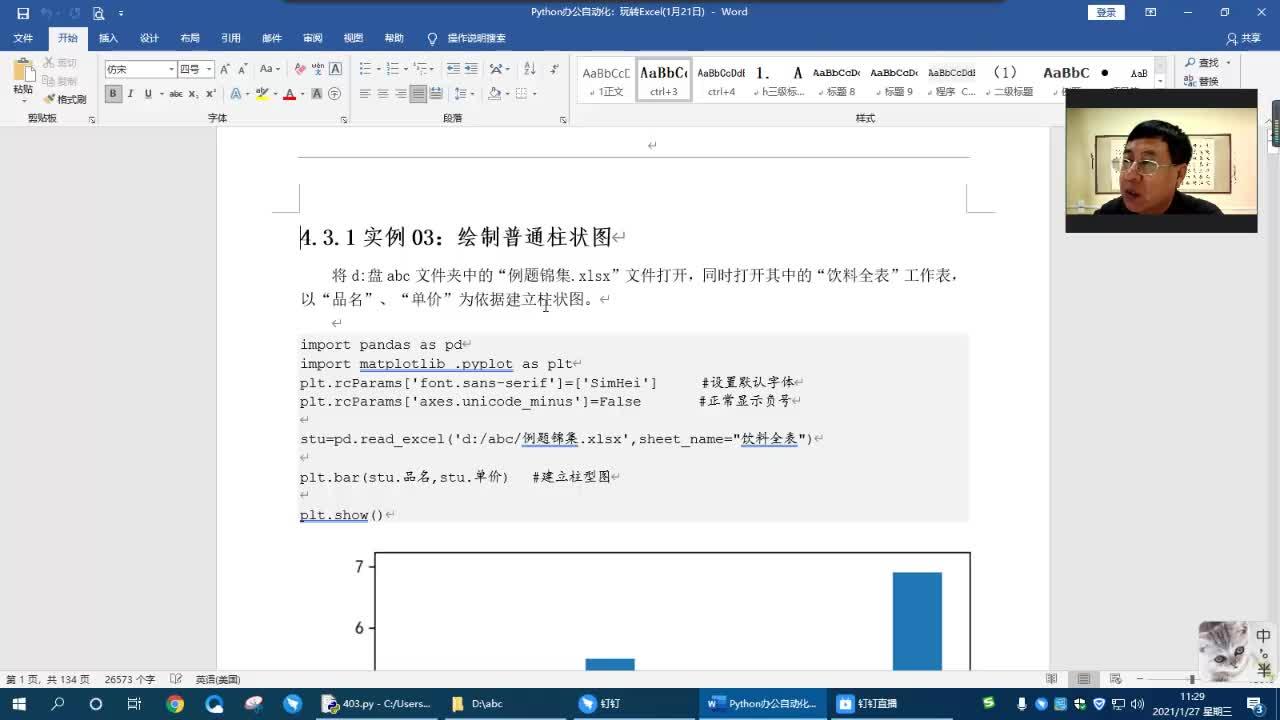
Task: Center the paragraph text
Action: (383, 94)
